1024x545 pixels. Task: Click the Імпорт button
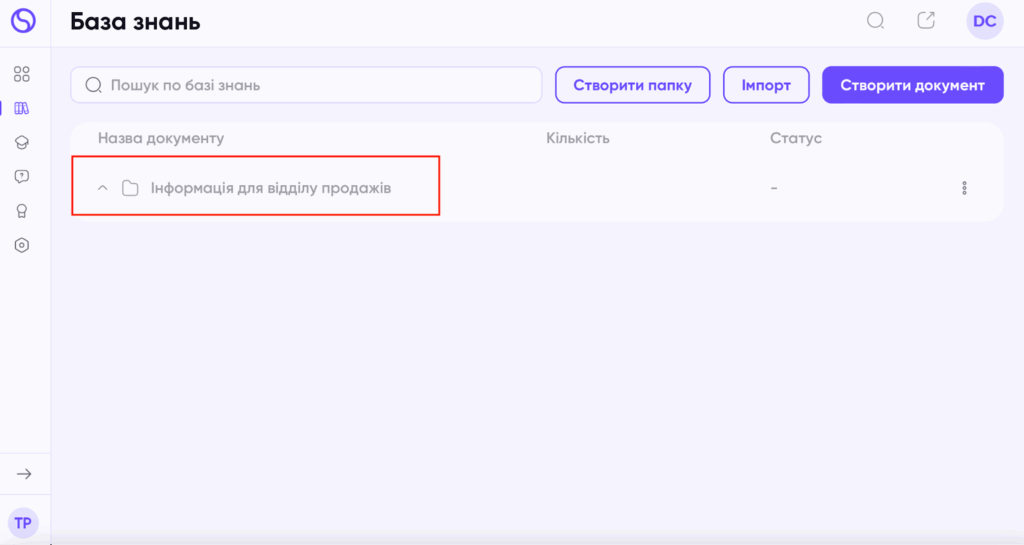click(x=766, y=85)
